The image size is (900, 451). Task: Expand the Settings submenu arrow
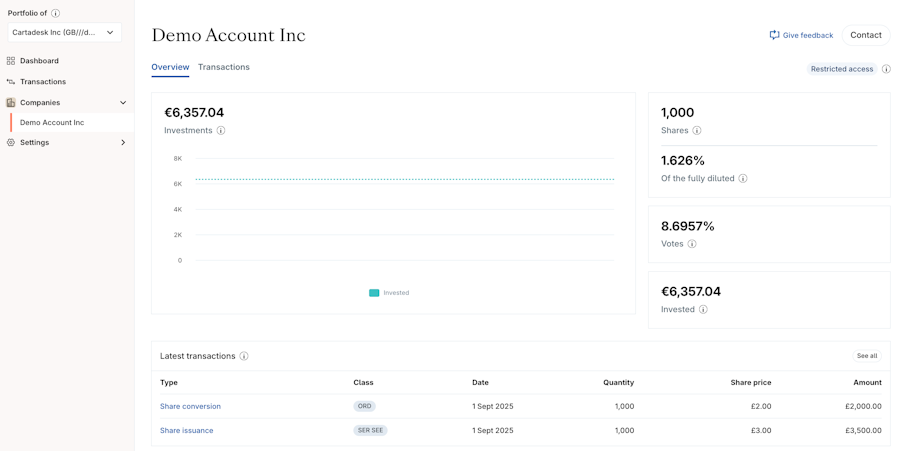(123, 143)
